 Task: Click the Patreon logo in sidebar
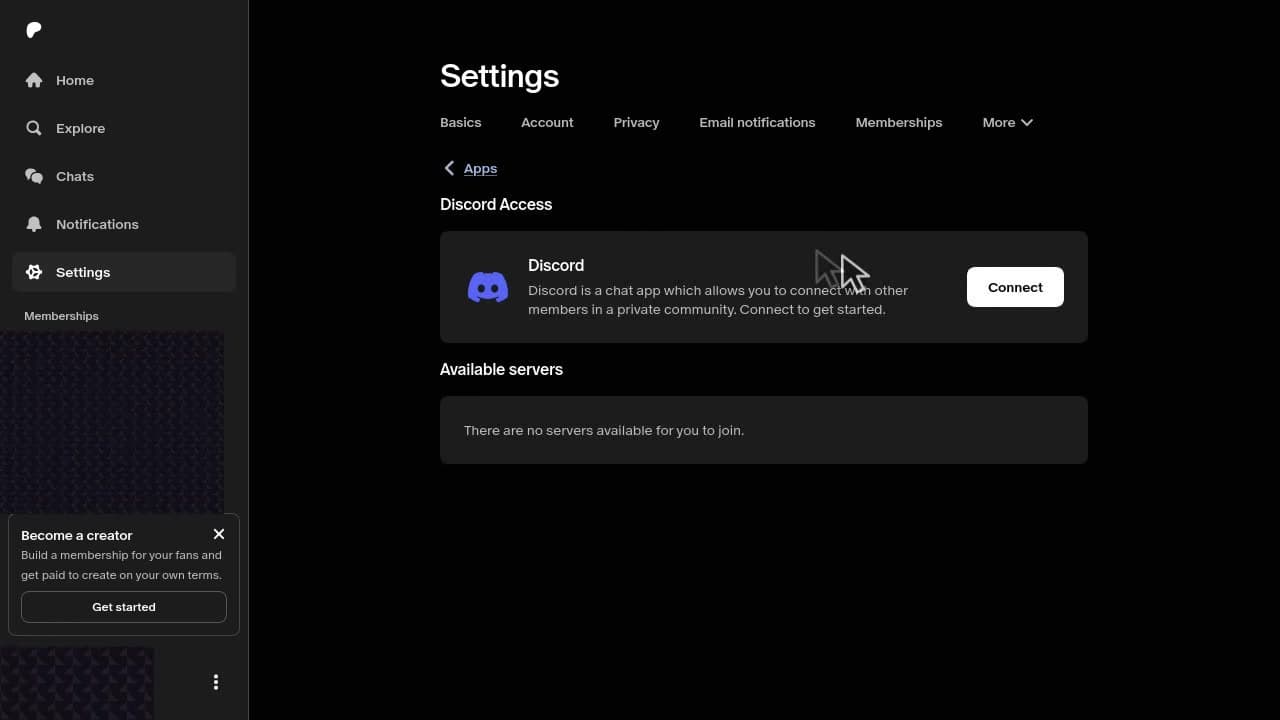(x=34, y=30)
